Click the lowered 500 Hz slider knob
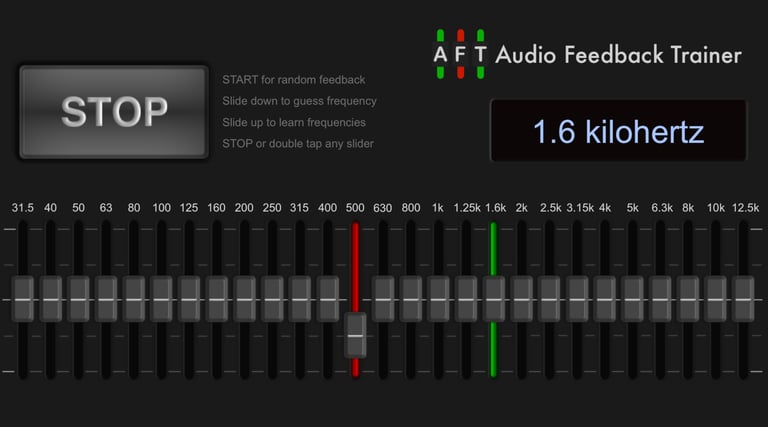This screenshot has width=768, height=427. [355, 335]
